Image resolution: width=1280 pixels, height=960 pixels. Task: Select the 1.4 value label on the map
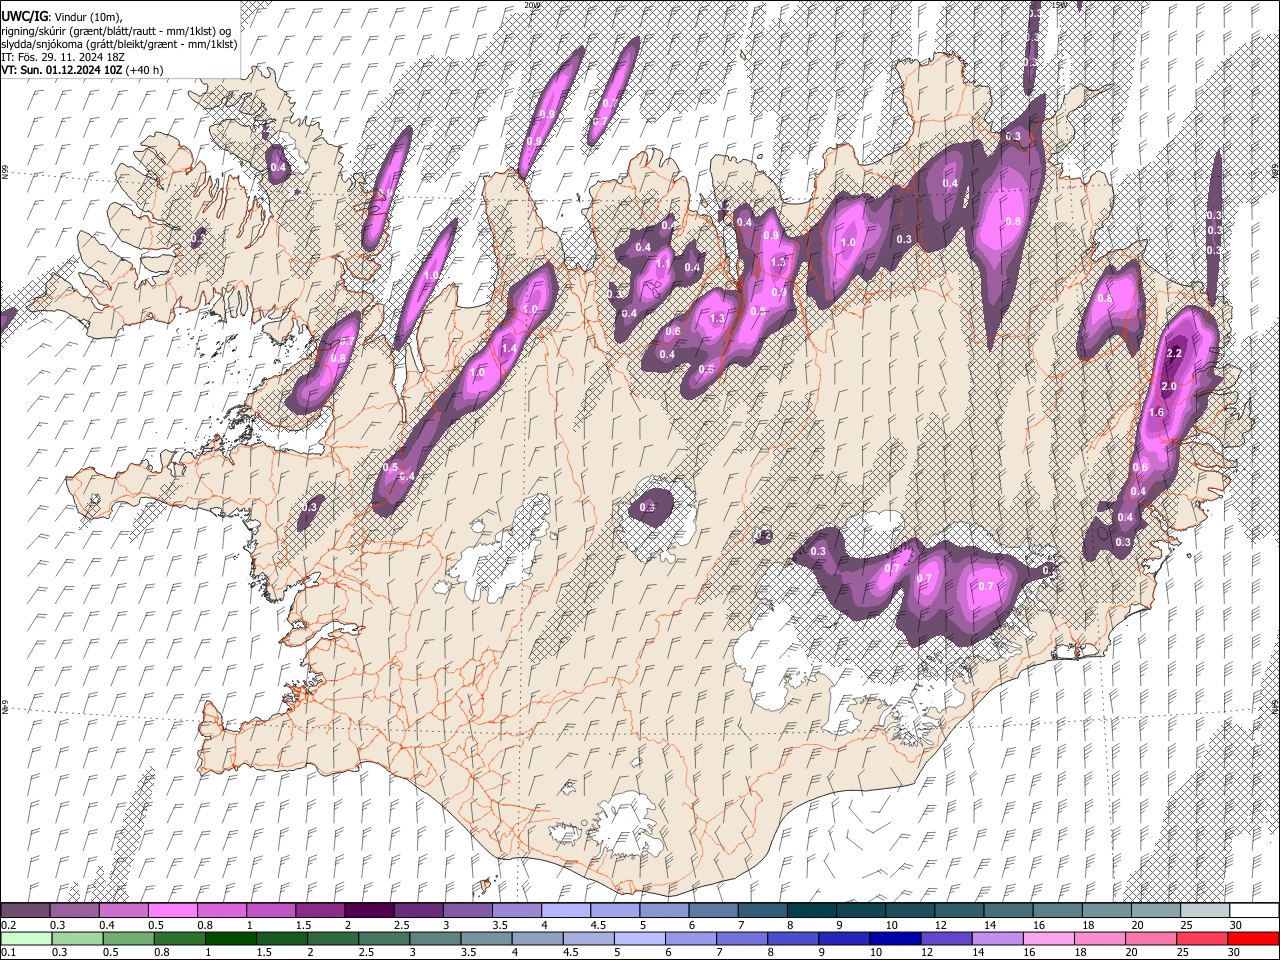coord(508,348)
